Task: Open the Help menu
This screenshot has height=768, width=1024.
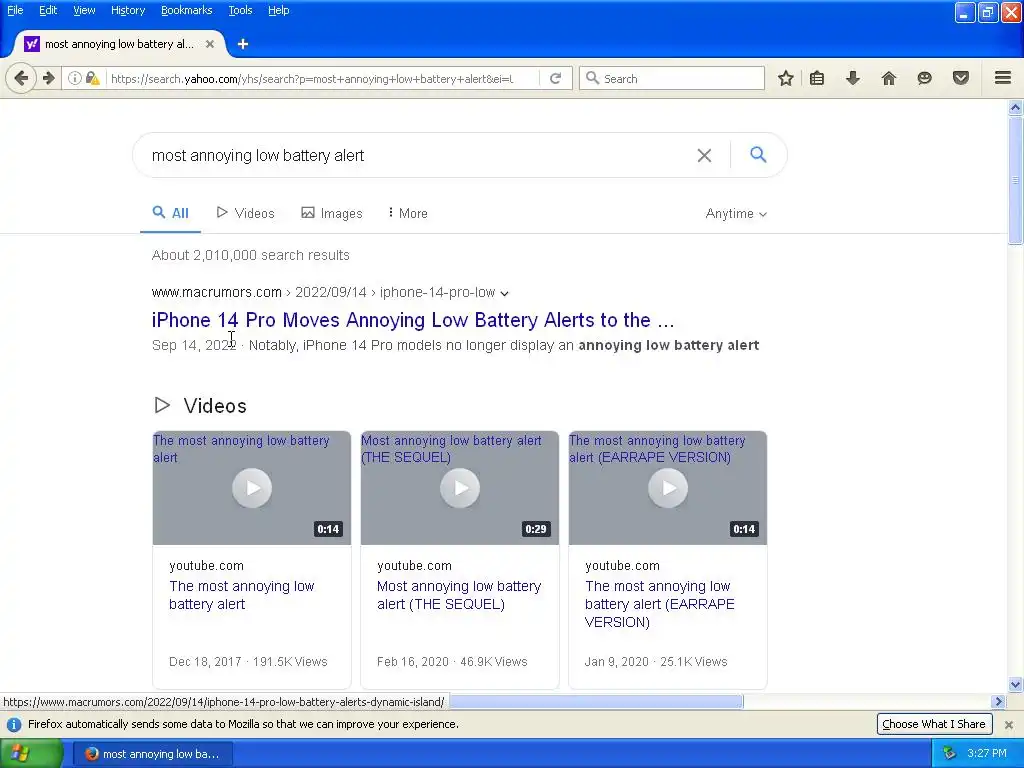Action: (x=278, y=10)
